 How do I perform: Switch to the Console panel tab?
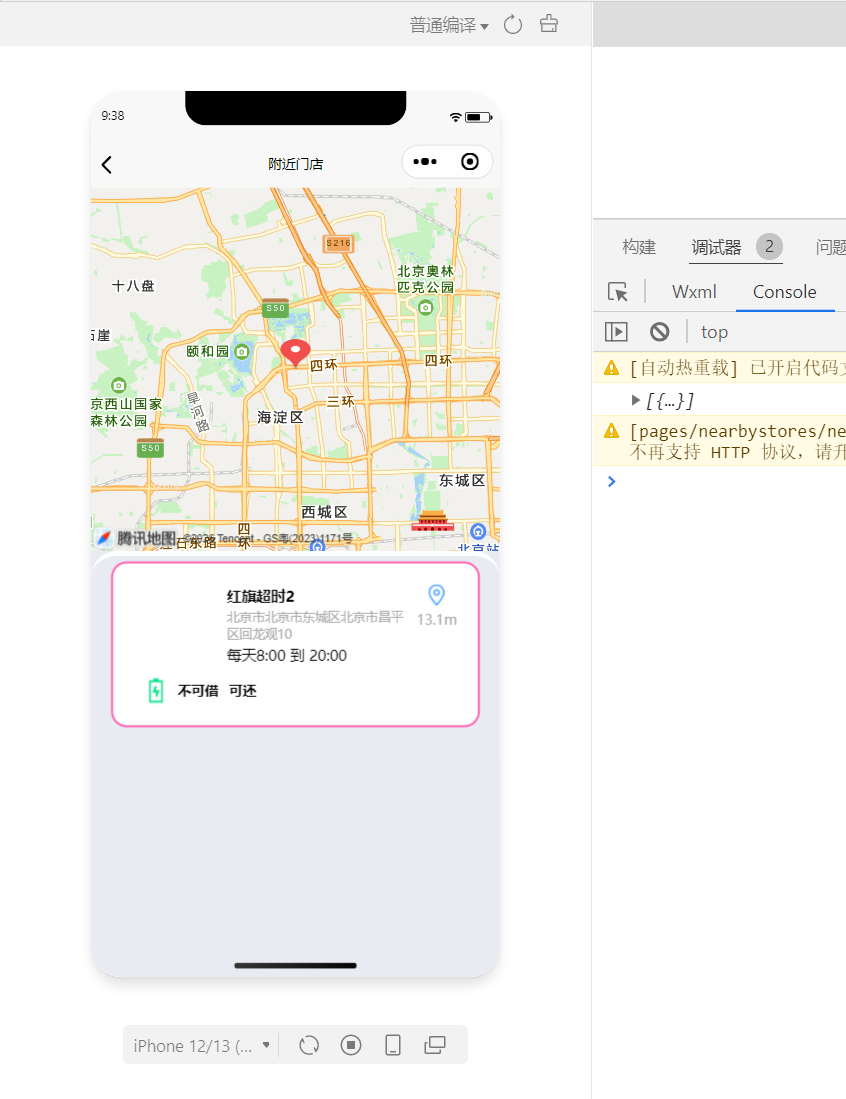784,292
